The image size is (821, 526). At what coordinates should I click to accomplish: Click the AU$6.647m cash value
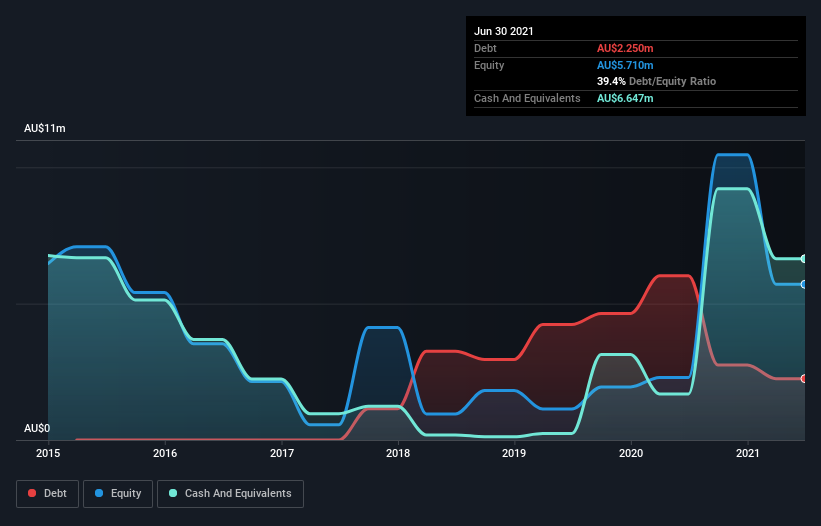pyautogui.click(x=625, y=98)
